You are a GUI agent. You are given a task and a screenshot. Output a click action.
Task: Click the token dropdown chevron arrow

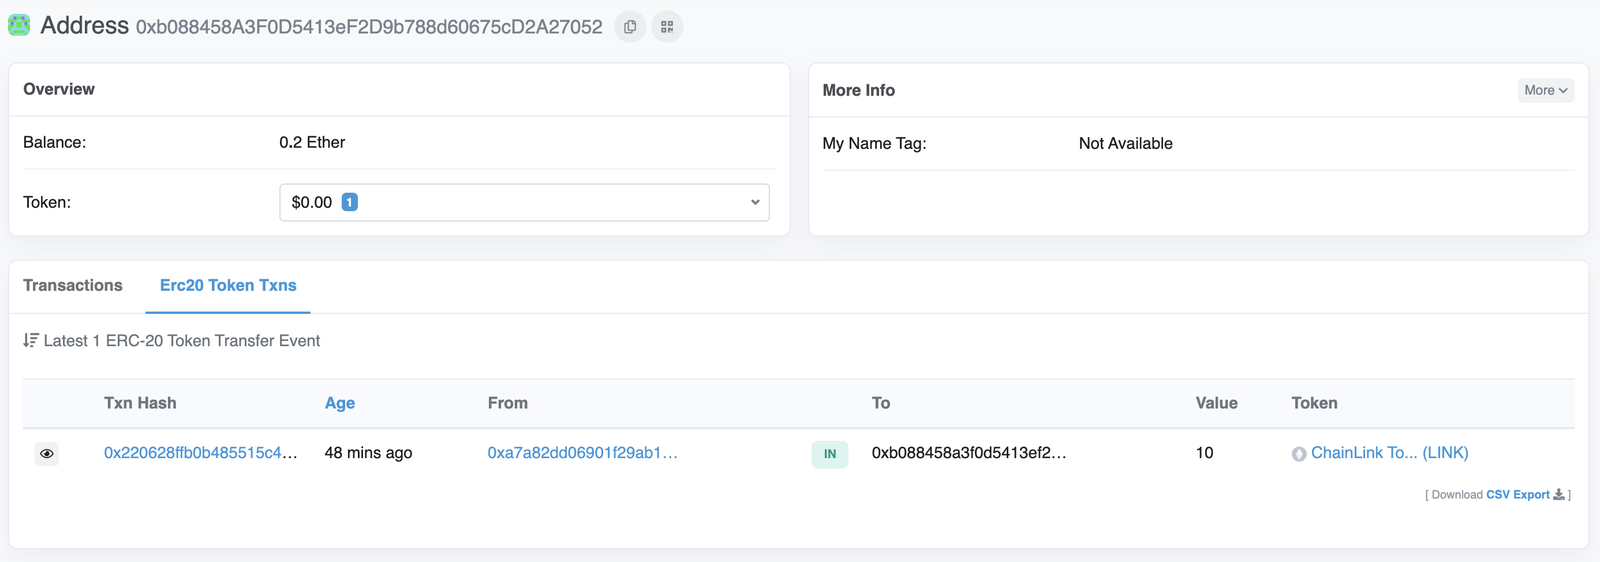755,202
